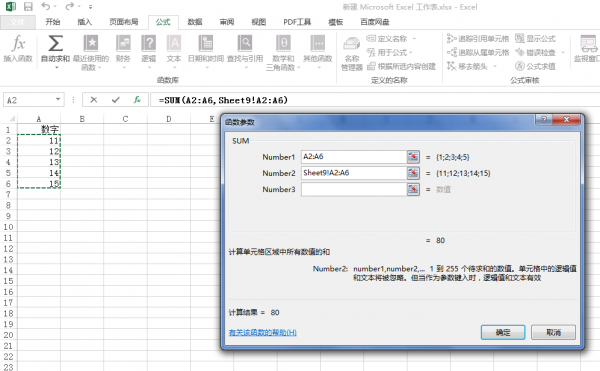Click the Insert Function fx icon in ribbon
This screenshot has height=371, width=600.
18,43
